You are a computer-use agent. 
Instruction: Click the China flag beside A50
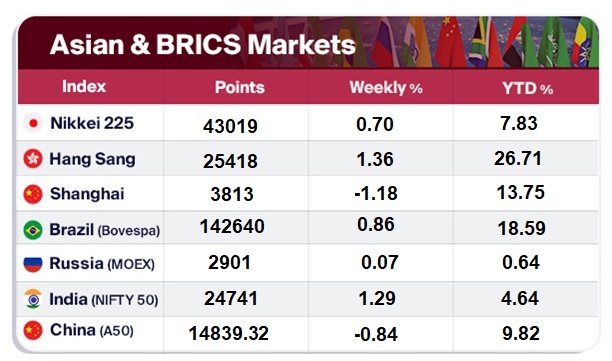coord(33,331)
